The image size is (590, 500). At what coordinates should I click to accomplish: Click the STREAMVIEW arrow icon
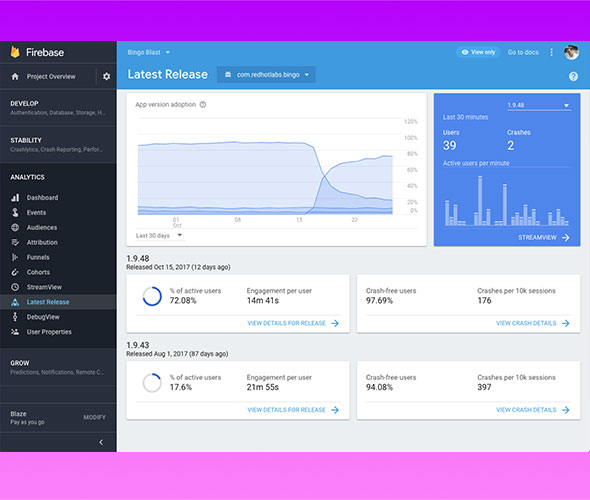click(566, 237)
